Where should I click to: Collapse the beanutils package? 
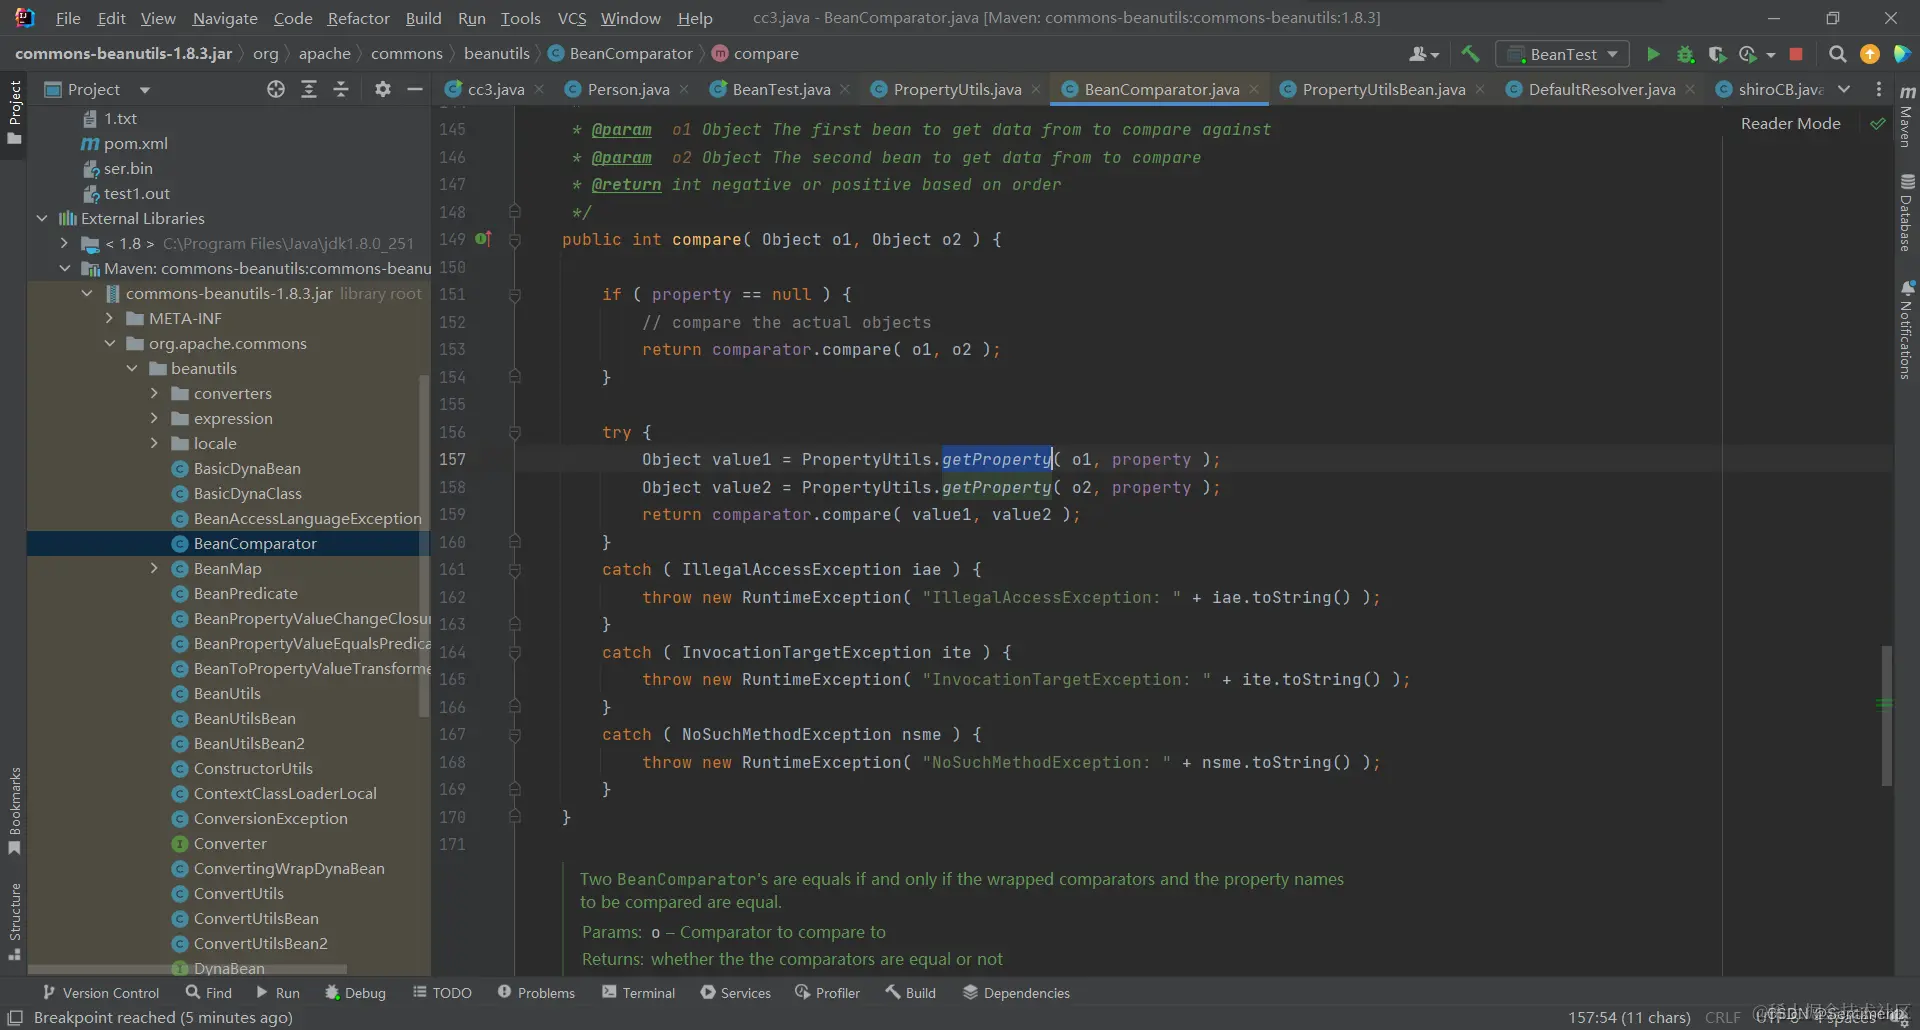point(132,368)
